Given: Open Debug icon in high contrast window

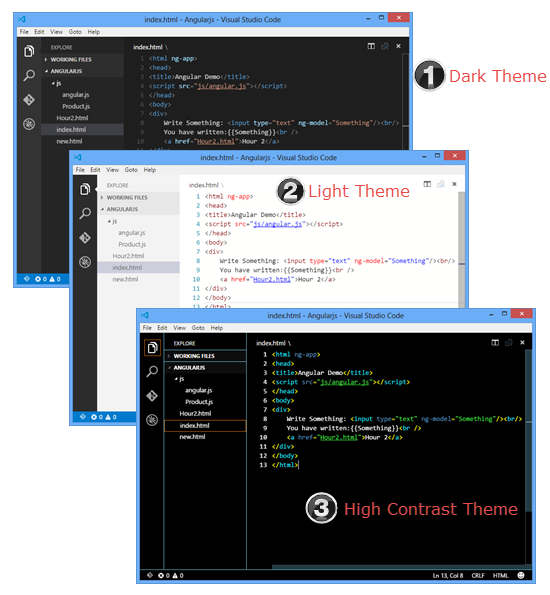Looking at the screenshot, I should (x=152, y=420).
